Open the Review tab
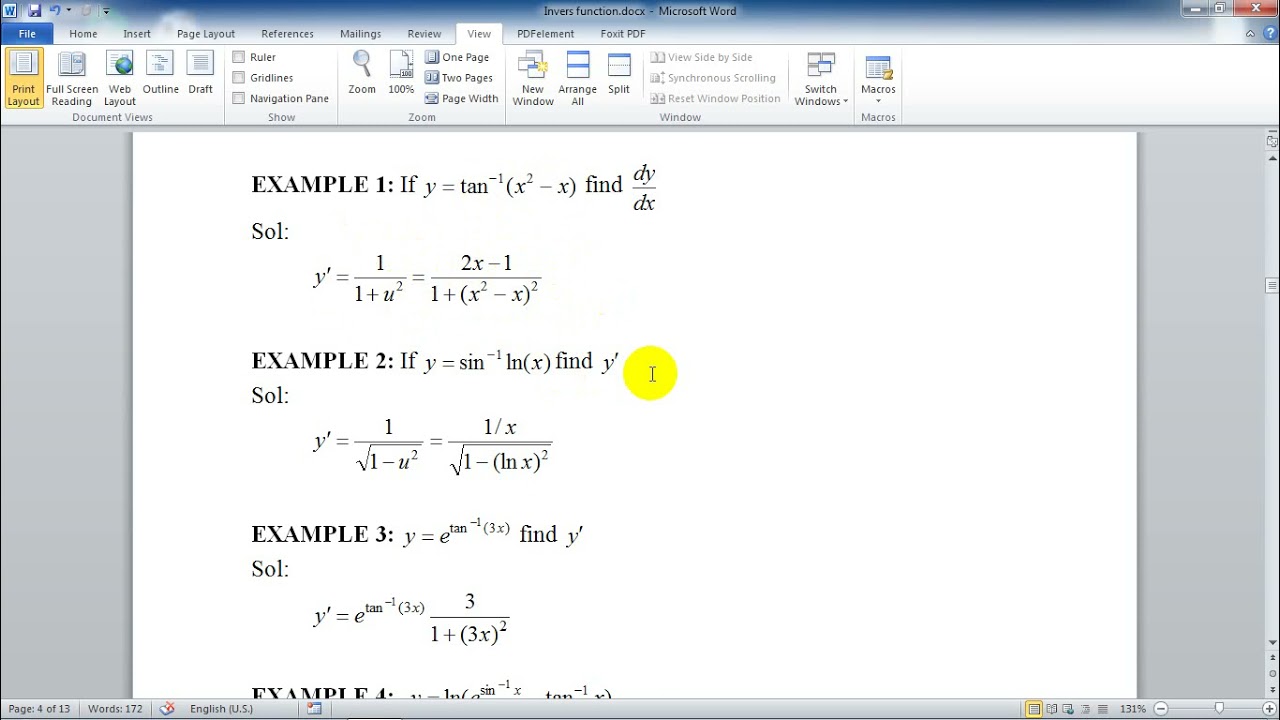The width and height of the screenshot is (1280, 720). coord(424,34)
